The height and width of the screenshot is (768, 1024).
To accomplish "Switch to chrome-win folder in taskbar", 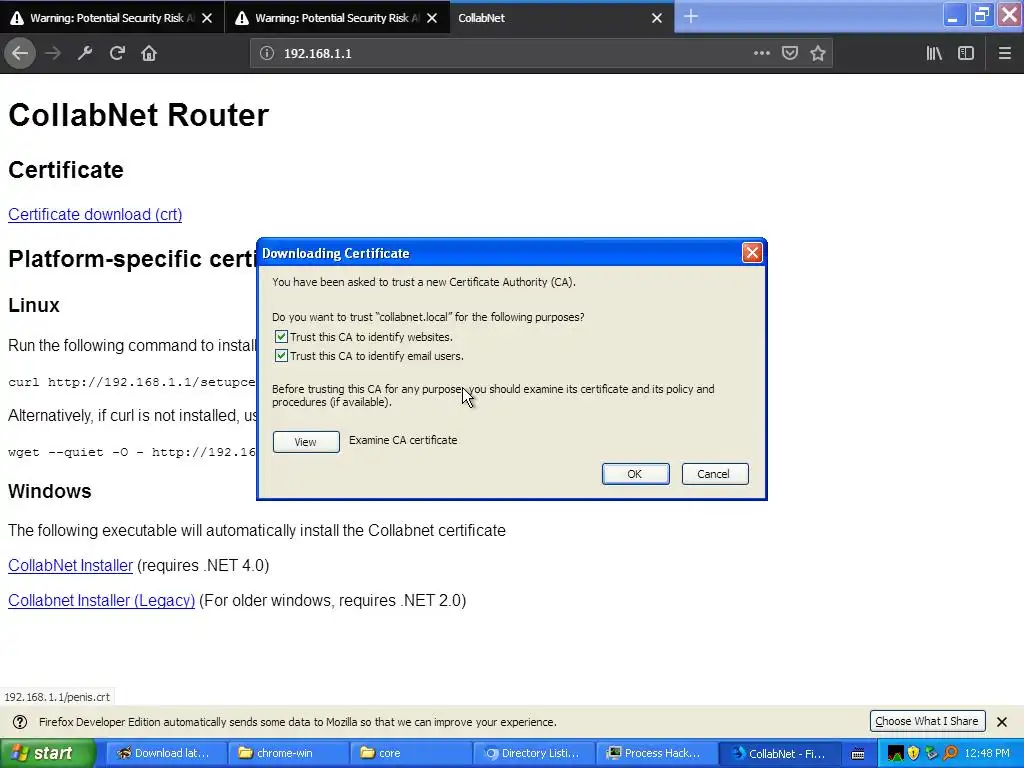I will click(x=288, y=753).
